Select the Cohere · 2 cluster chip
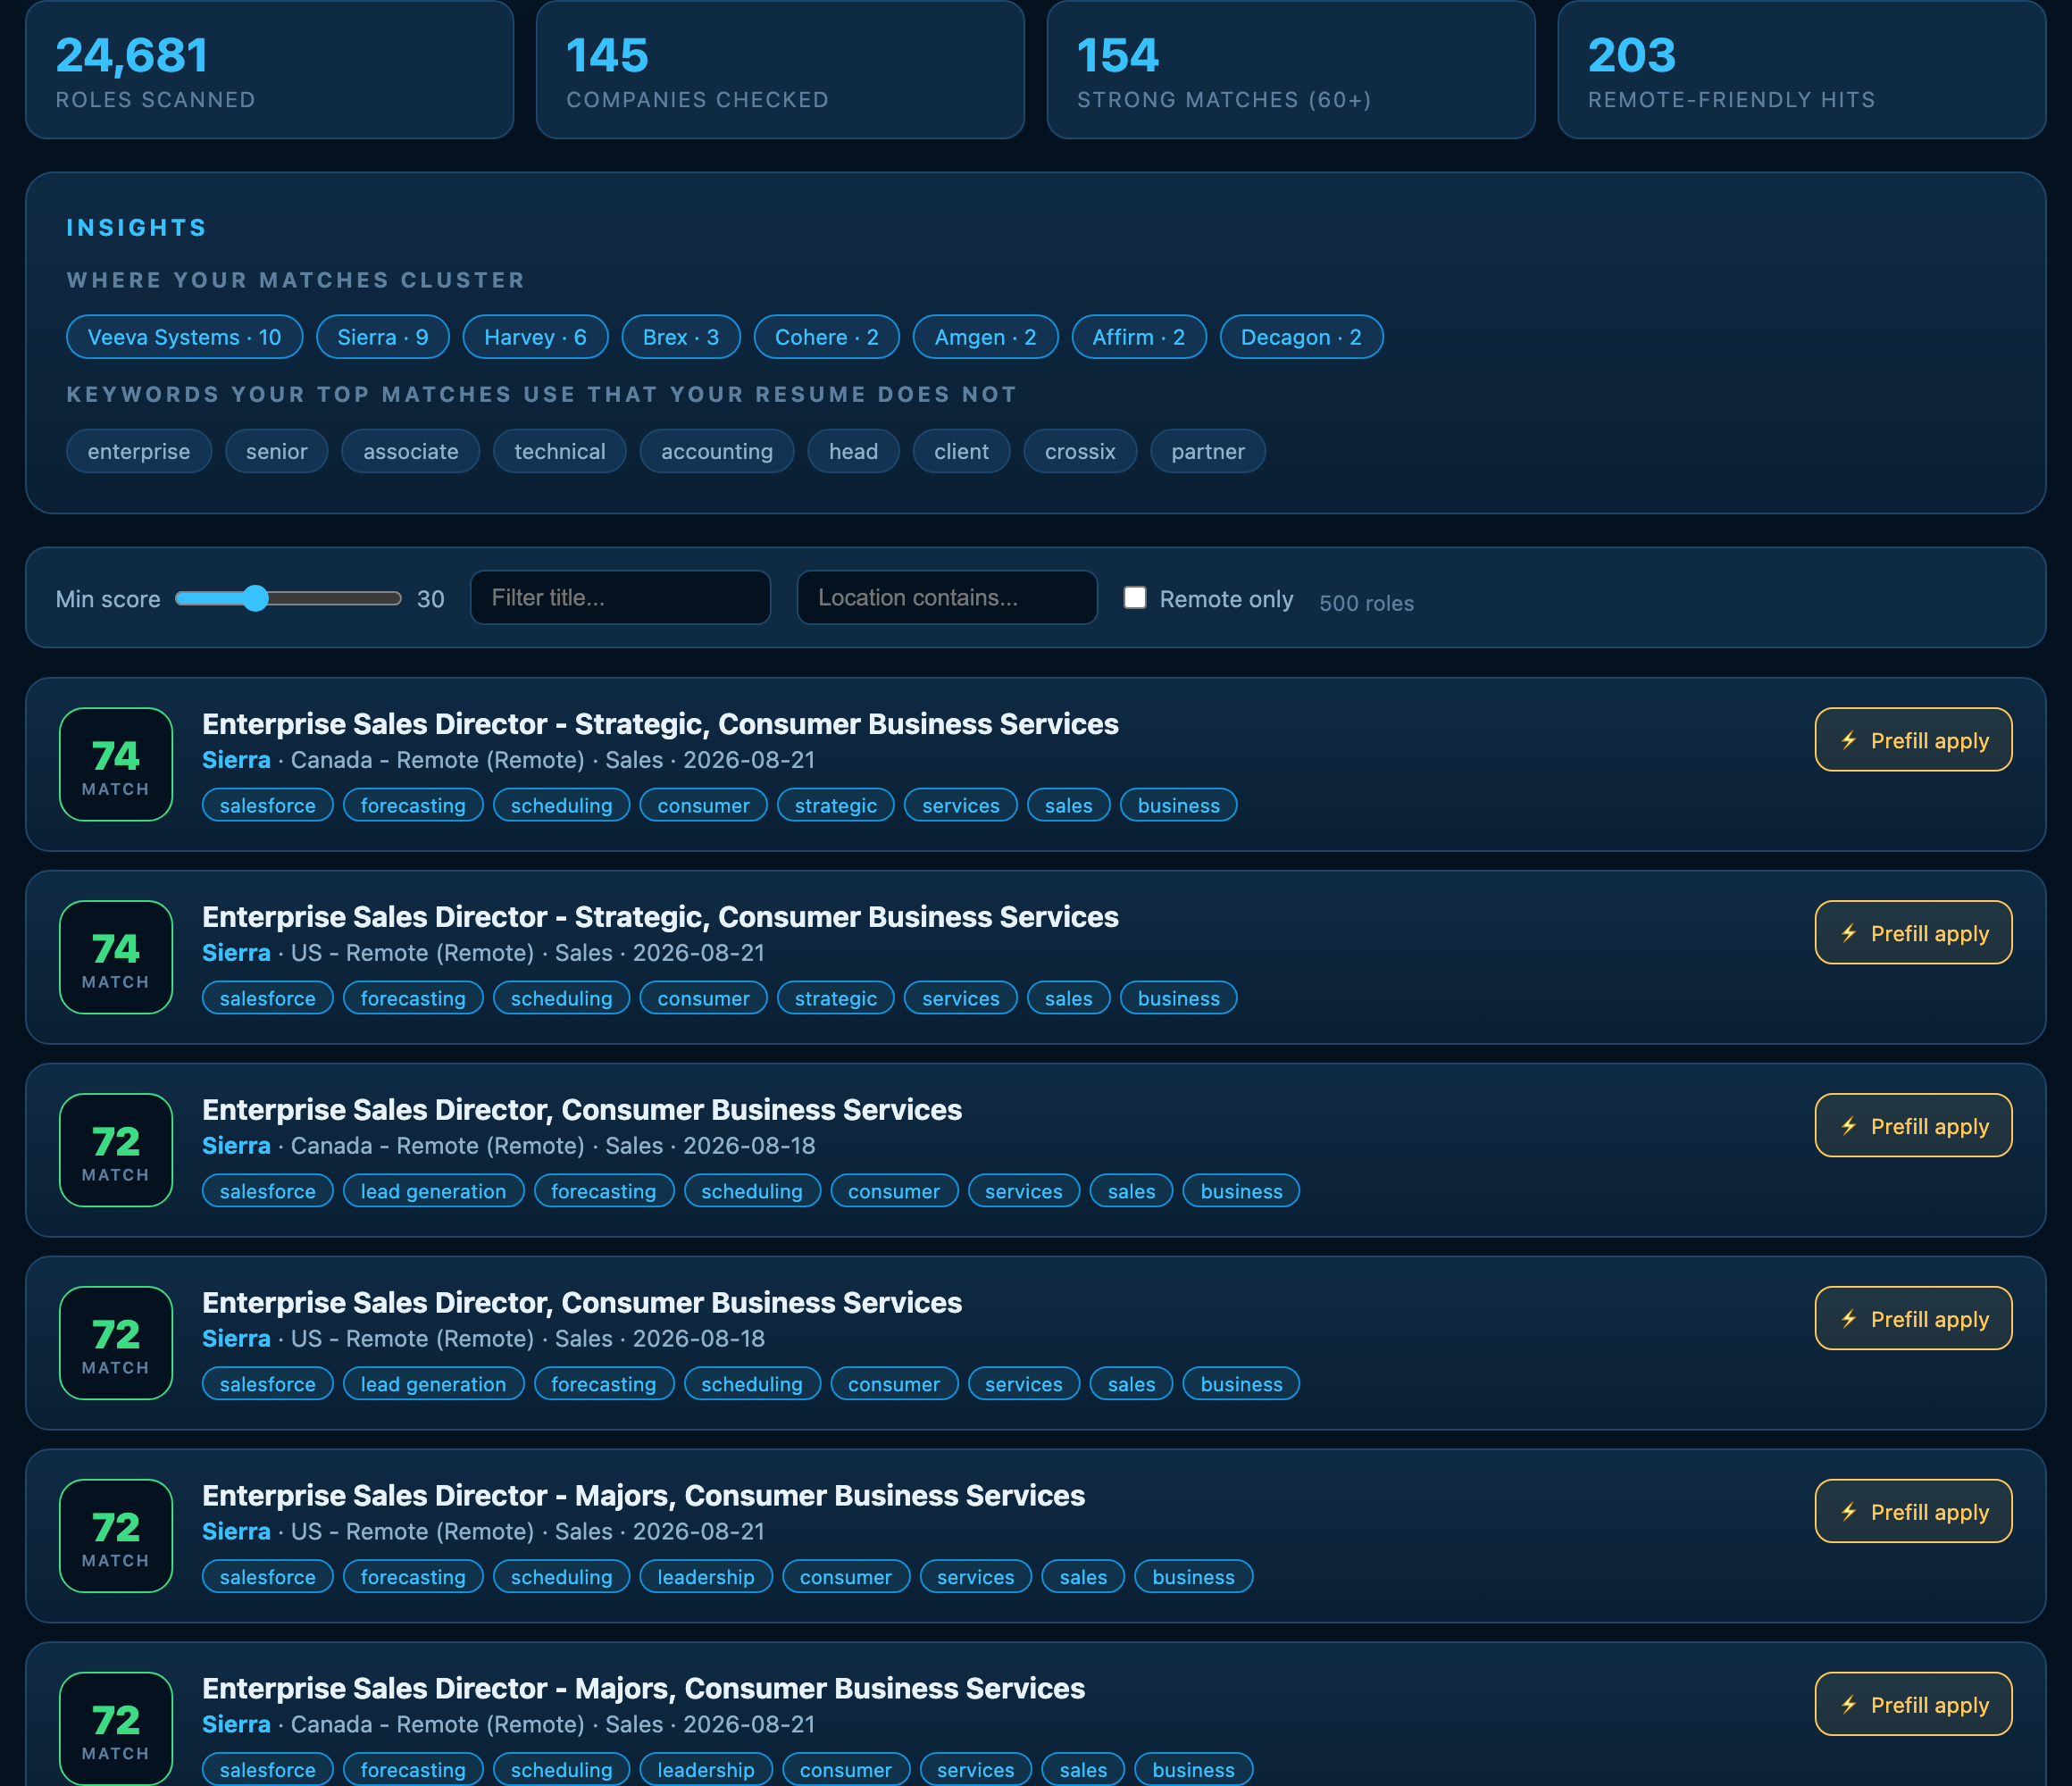Screen dimensions: 2072x1786 click(x=827, y=337)
